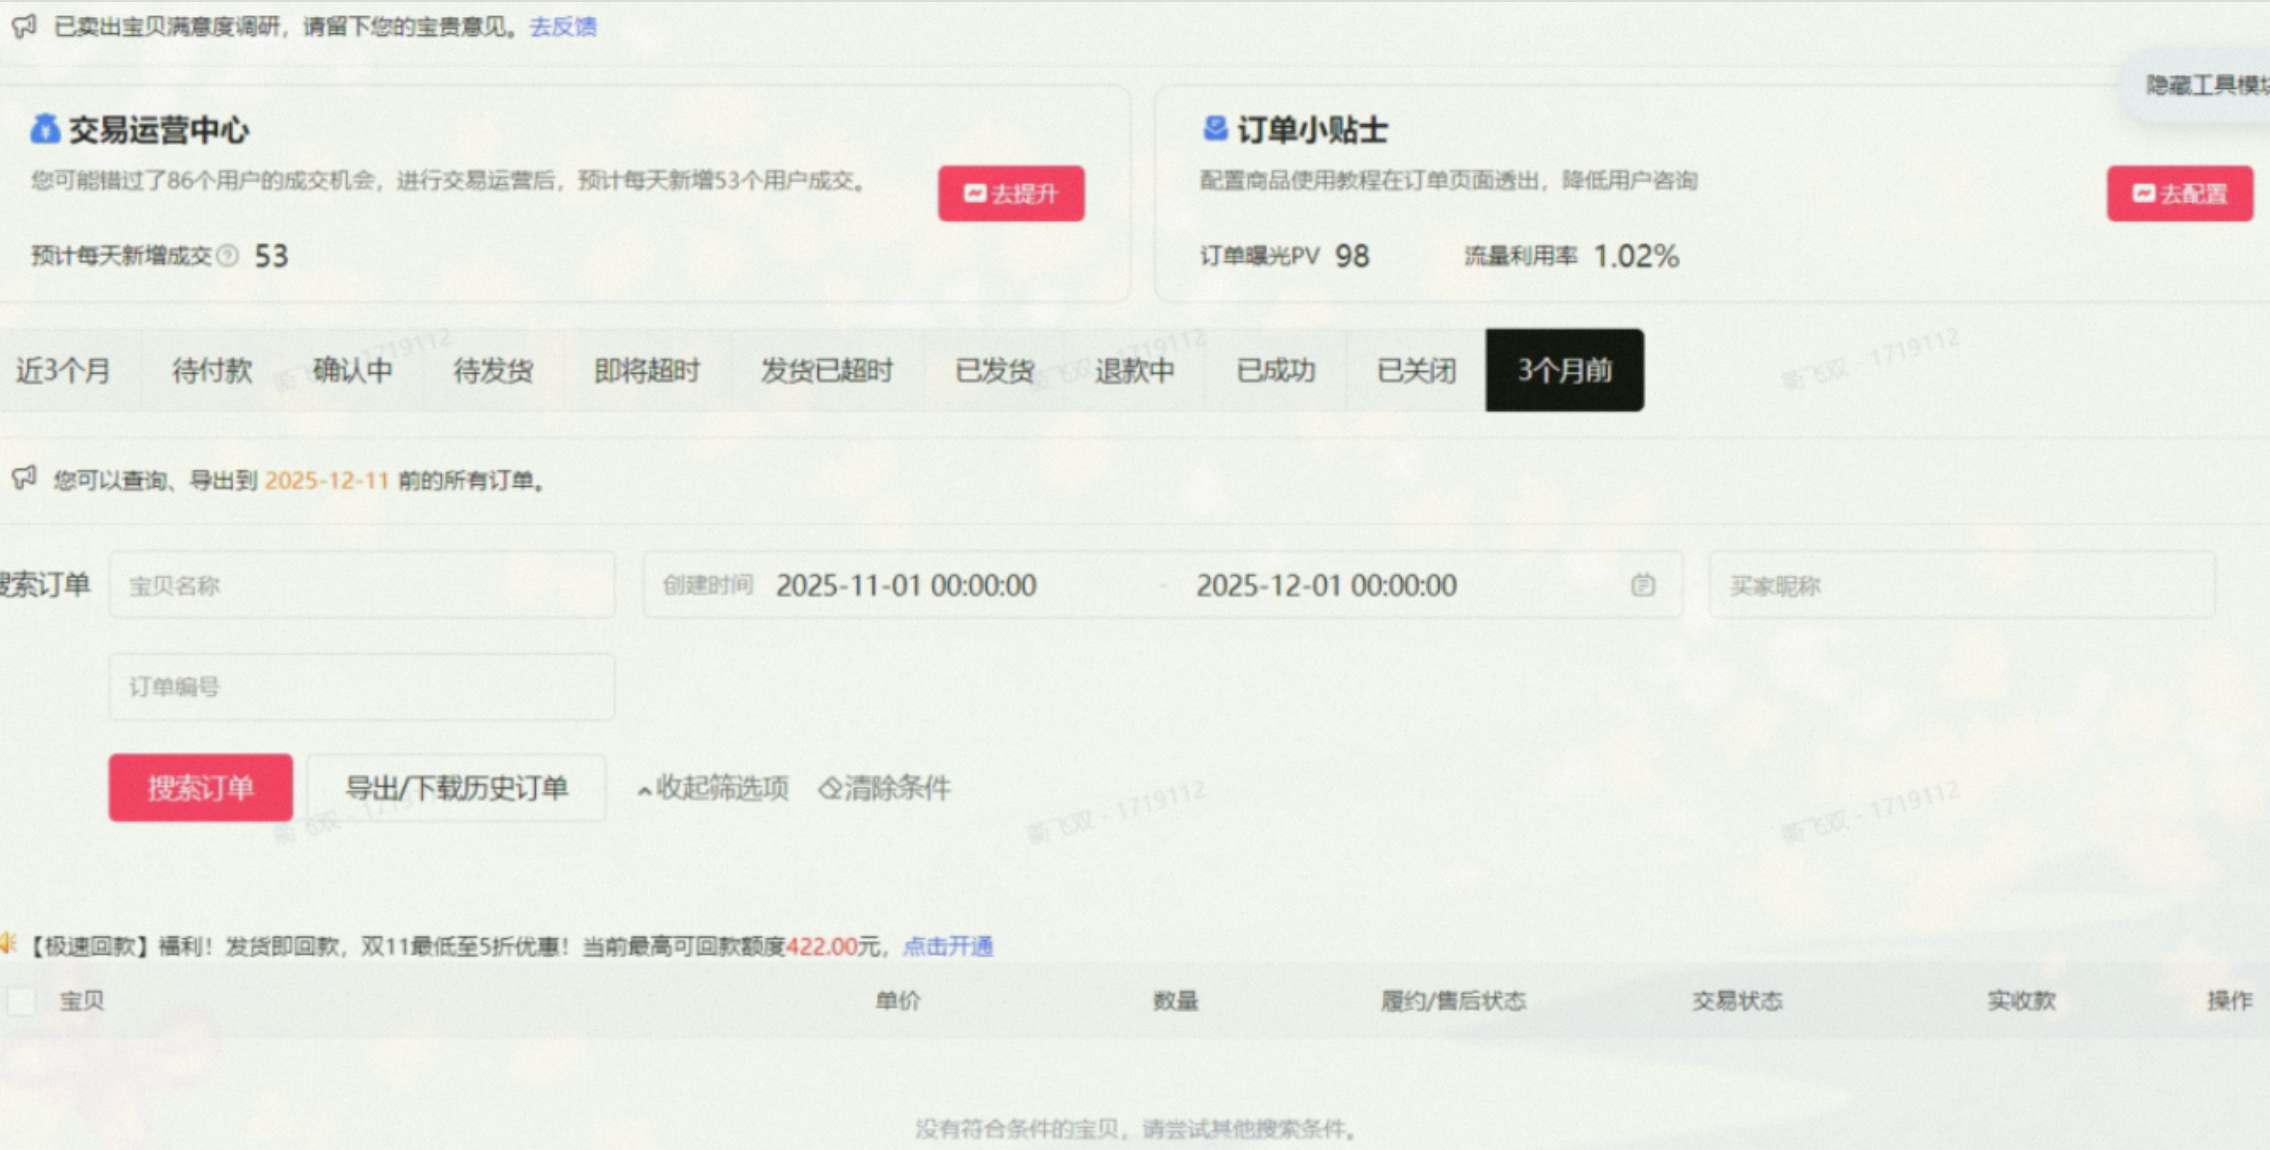Screen dimensions: 2270x1150
Task: Focus the 订单编号 input field
Action: [x=362, y=687]
